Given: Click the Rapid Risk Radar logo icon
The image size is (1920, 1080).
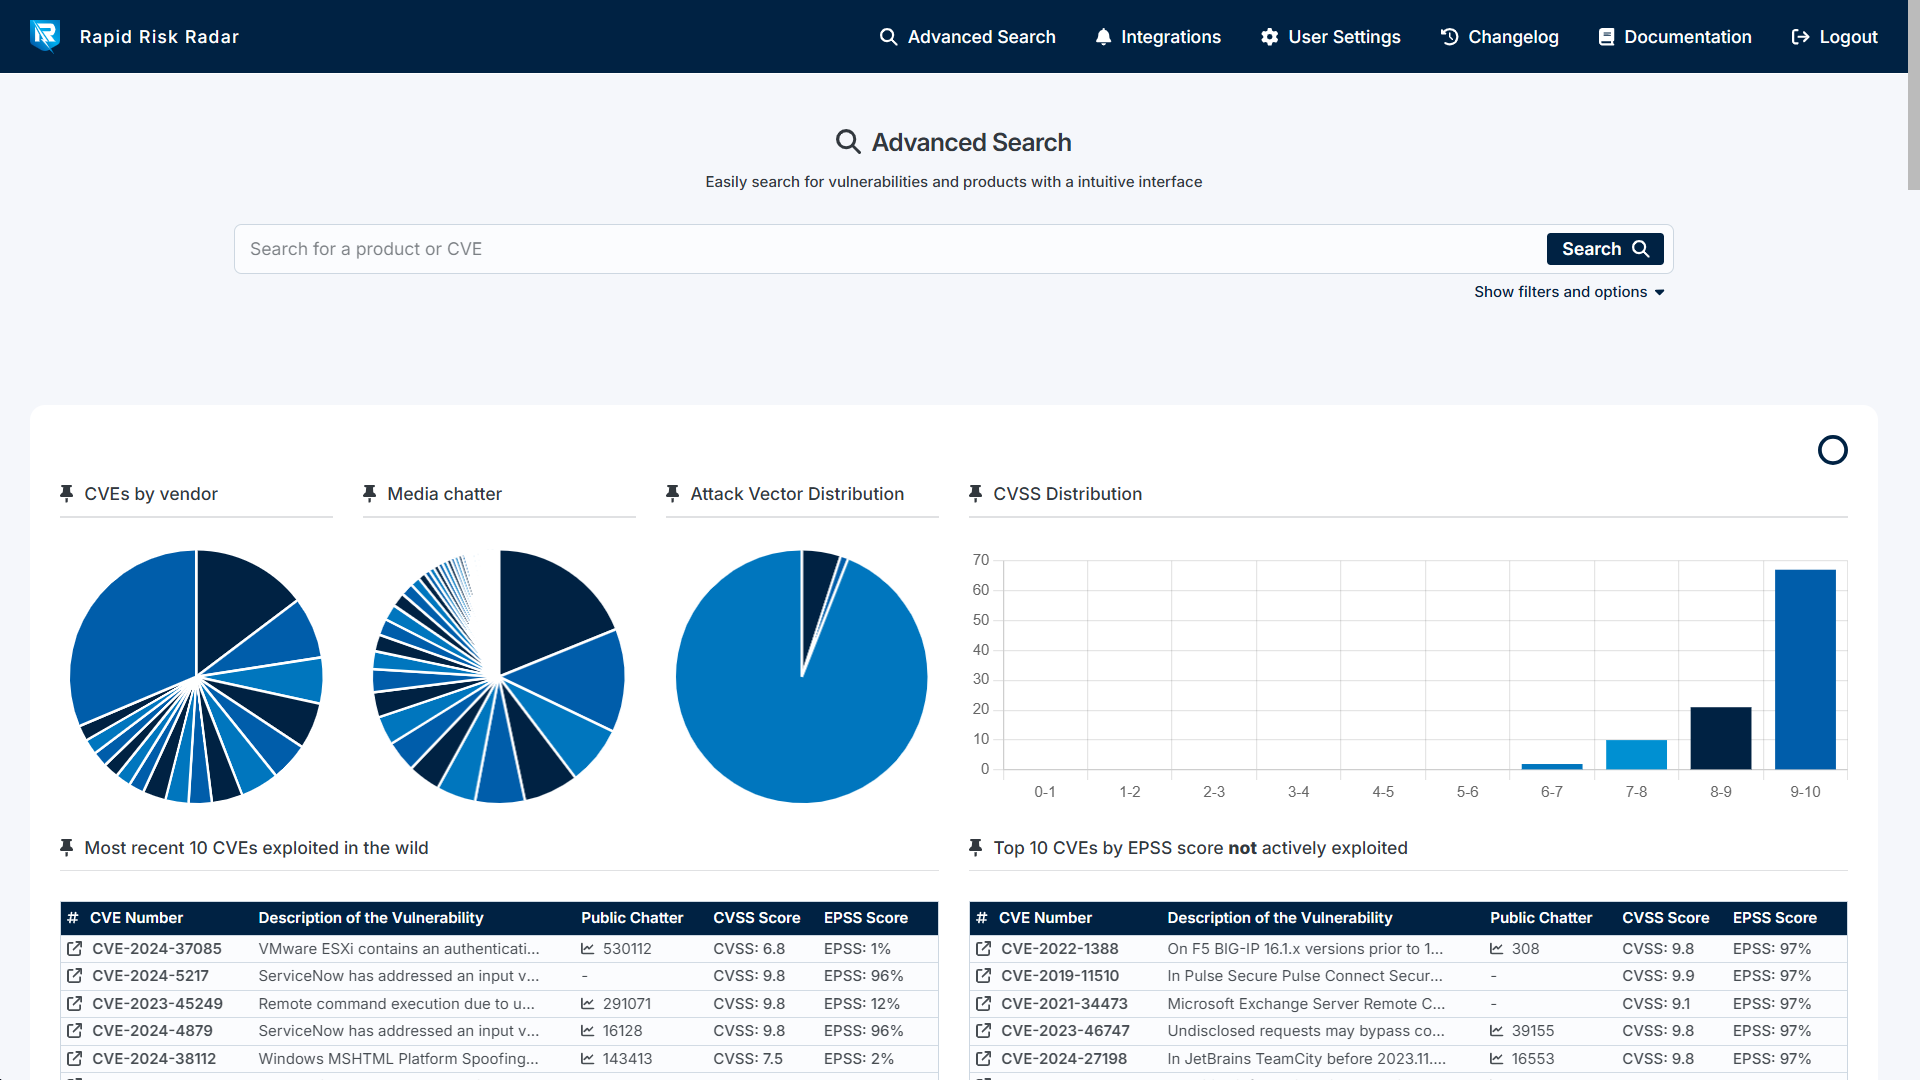Looking at the screenshot, I should tap(45, 36).
